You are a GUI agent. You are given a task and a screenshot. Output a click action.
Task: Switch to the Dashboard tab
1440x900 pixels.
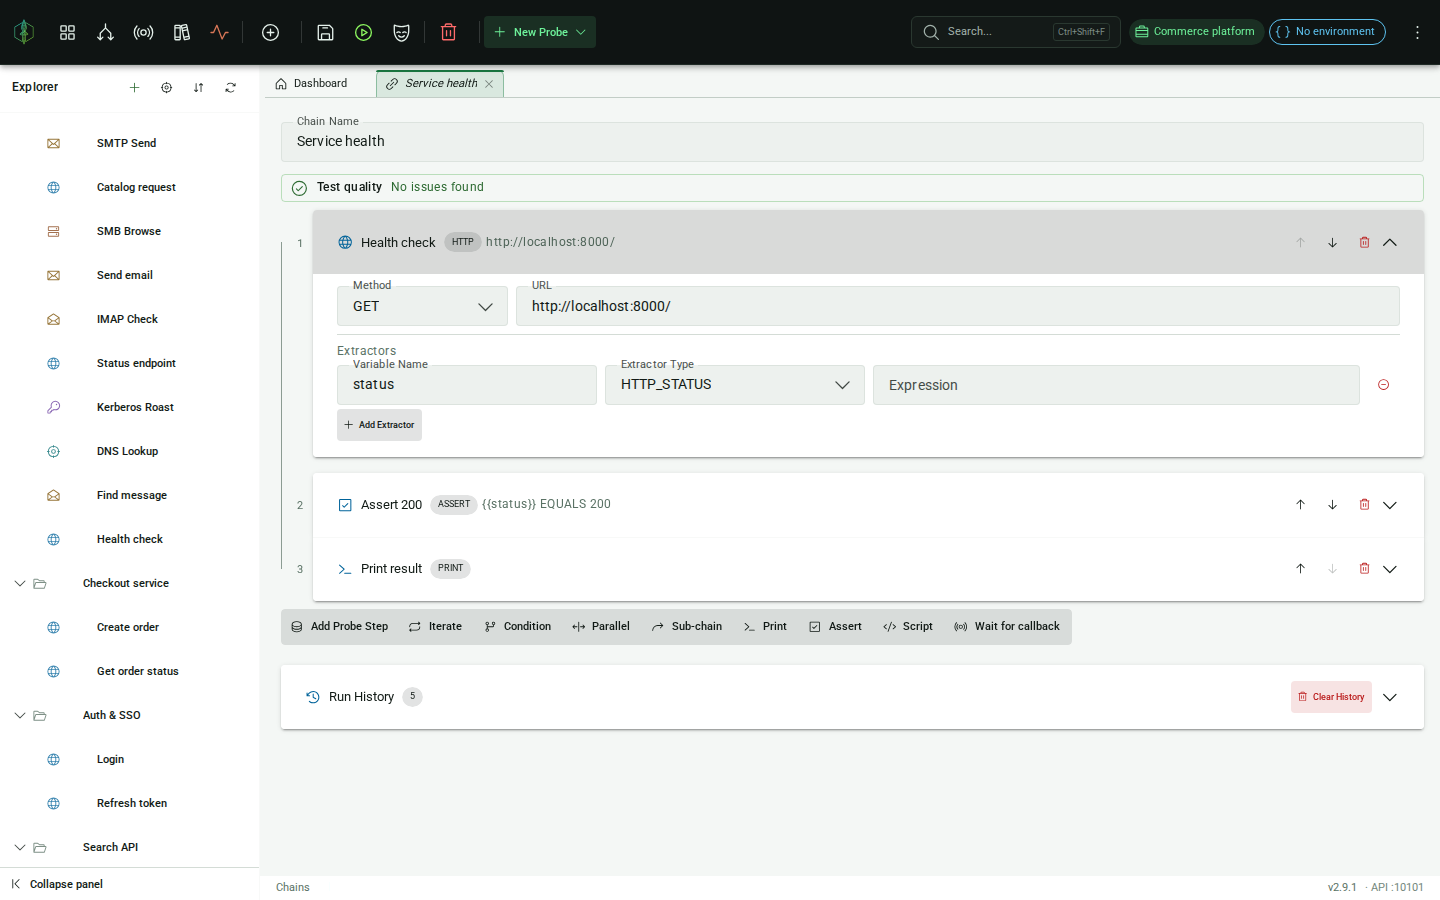[311, 84]
